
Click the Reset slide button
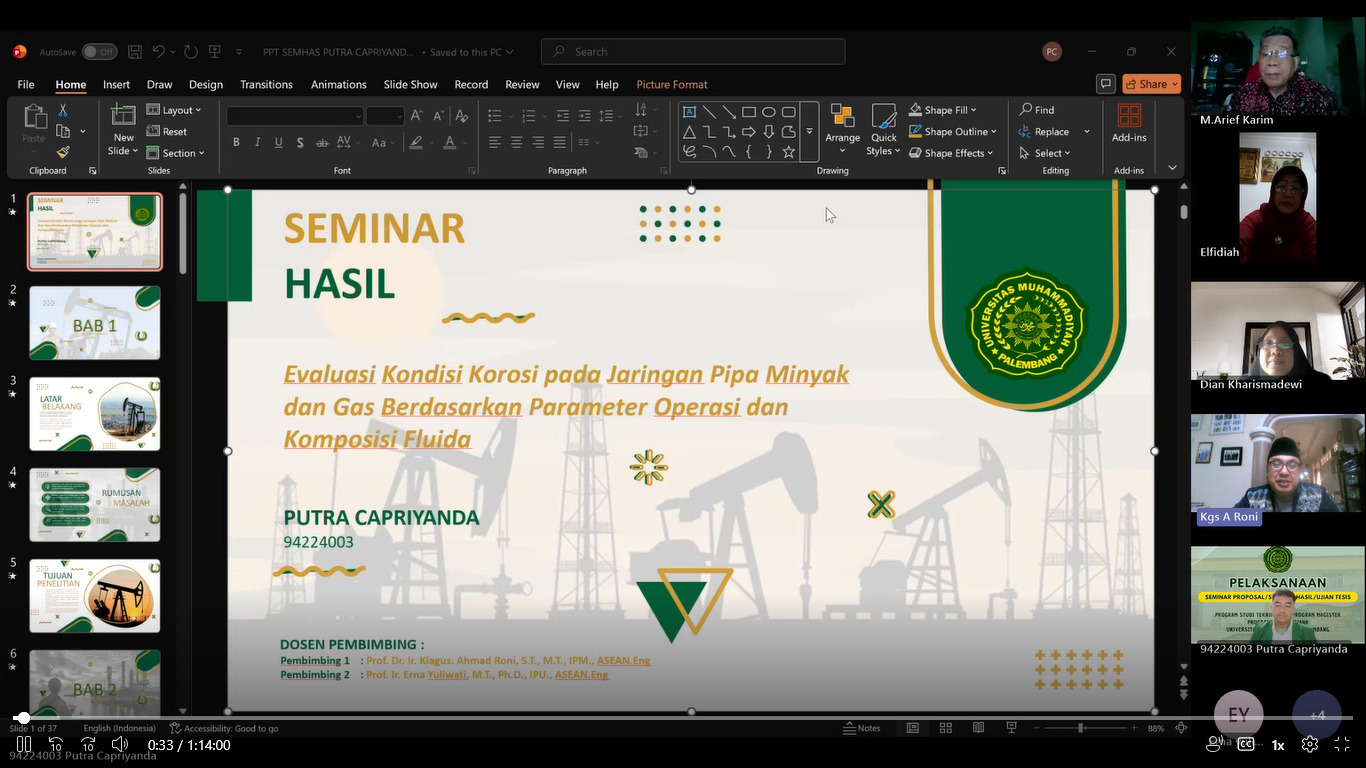click(167, 132)
